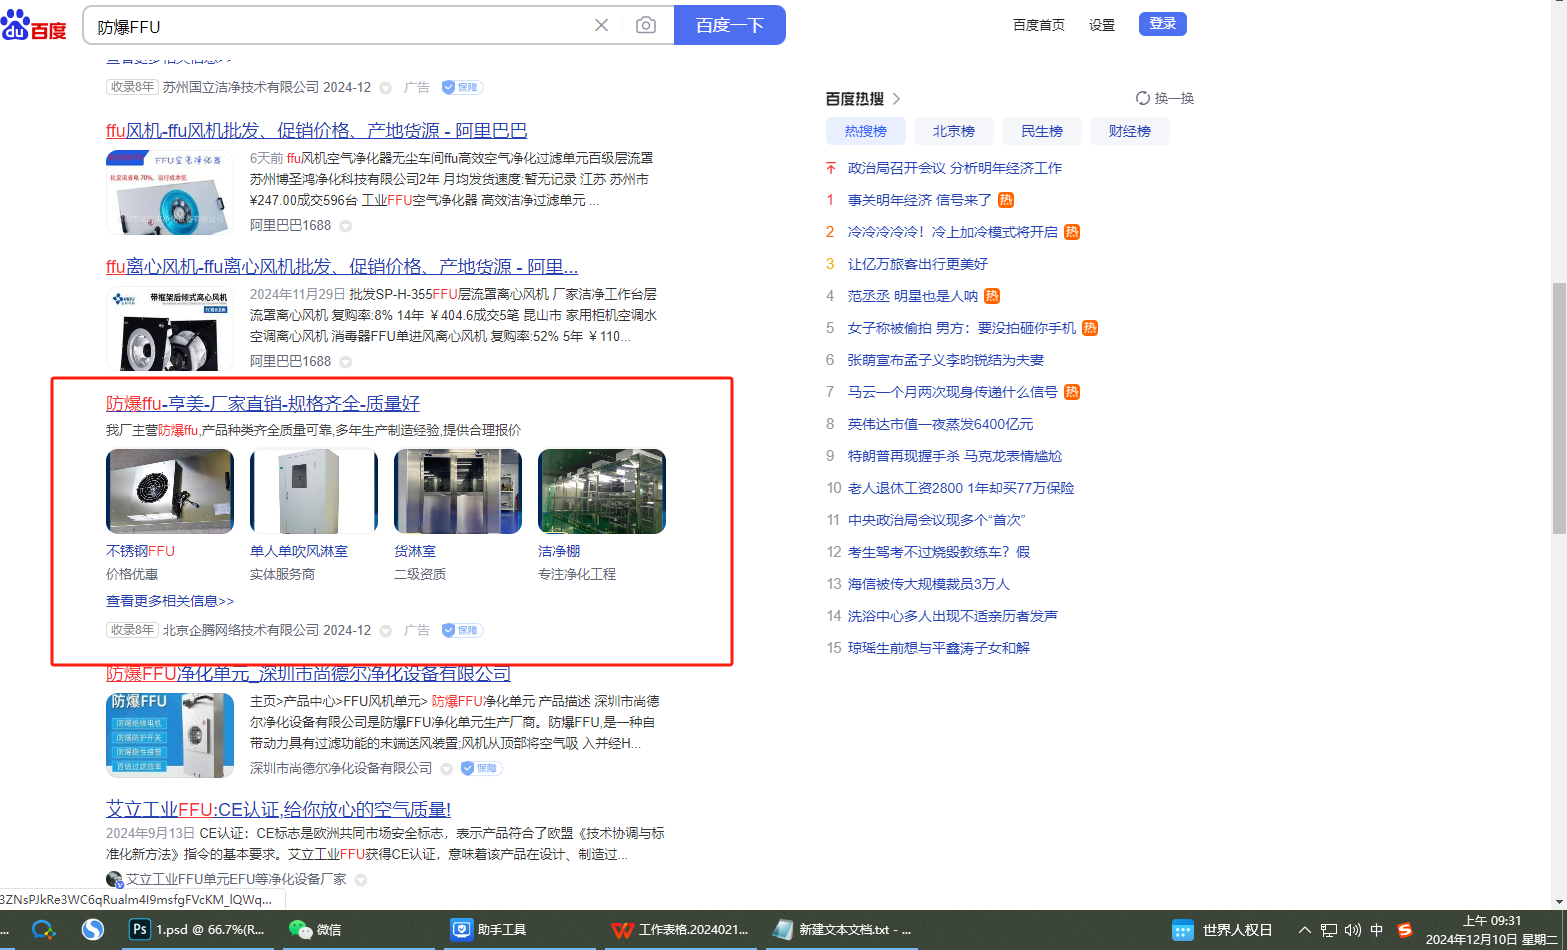
Task: Click 换一换 to refresh hot list
Action: pyautogui.click(x=1165, y=98)
